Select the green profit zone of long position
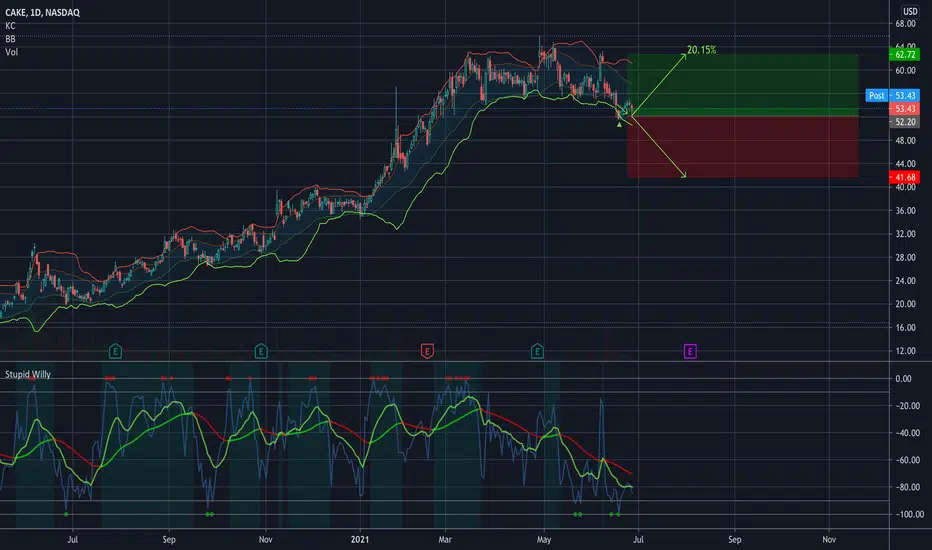The height and width of the screenshot is (550, 932). [742, 85]
